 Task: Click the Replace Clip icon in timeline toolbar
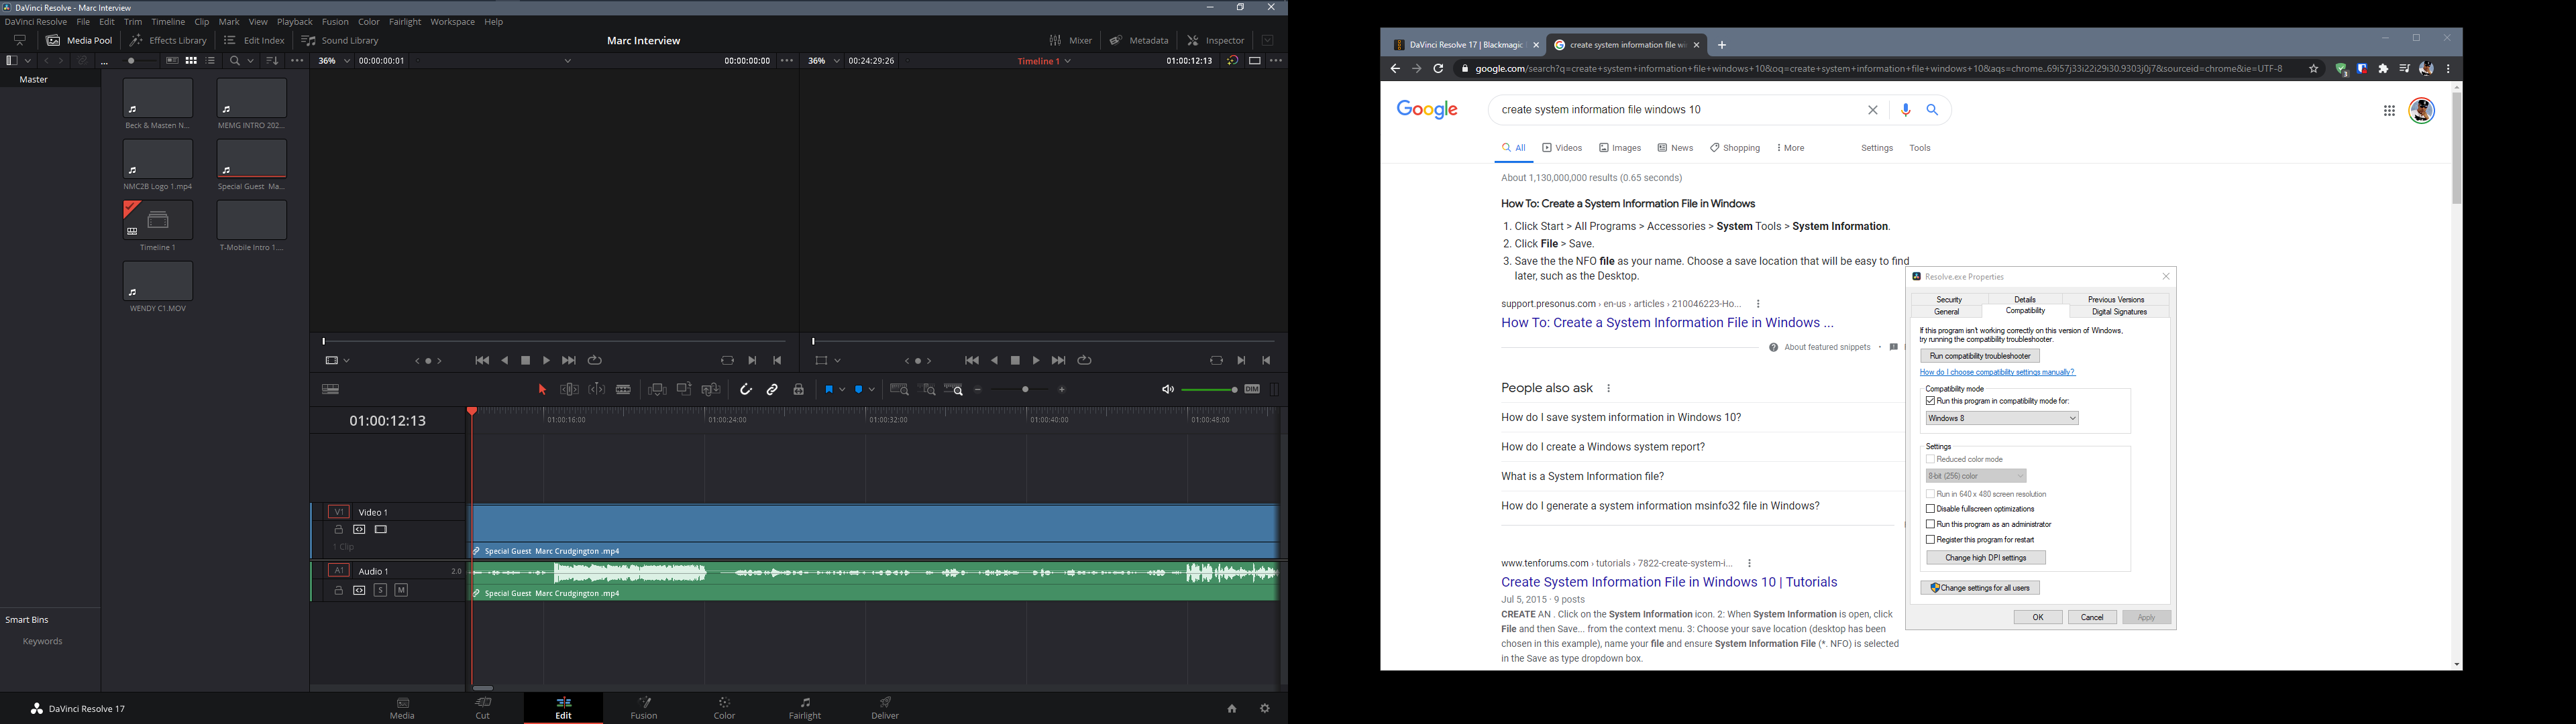coord(711,390)
